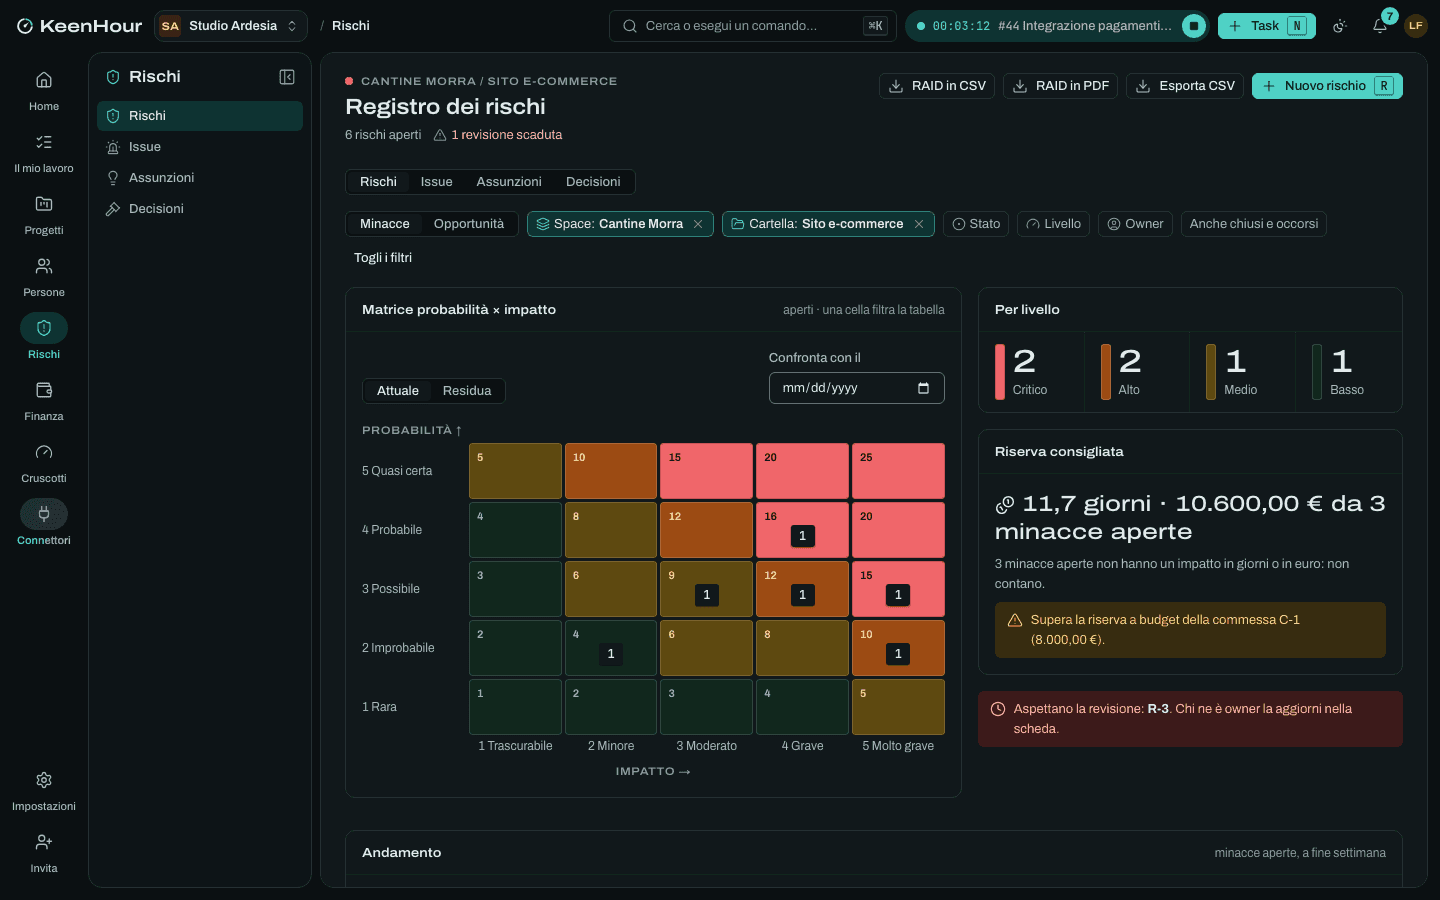Download RAID in CSV
Image resolution: width=1440 pixels, height=900 pixels.
click(937, 86)
